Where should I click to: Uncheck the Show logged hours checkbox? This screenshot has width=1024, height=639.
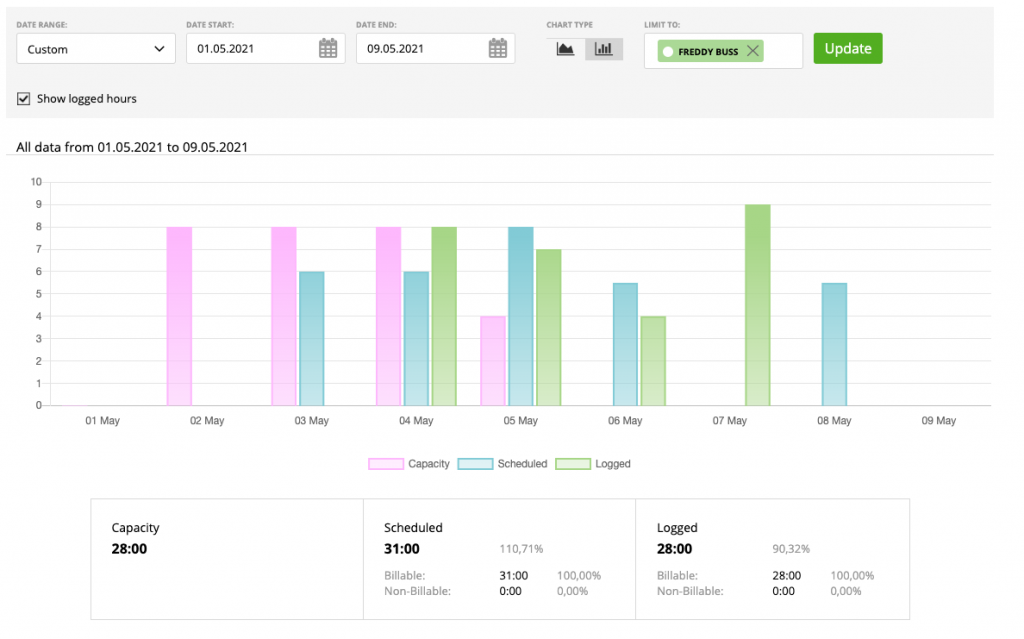pyautogui.click(x=22, y=99)
